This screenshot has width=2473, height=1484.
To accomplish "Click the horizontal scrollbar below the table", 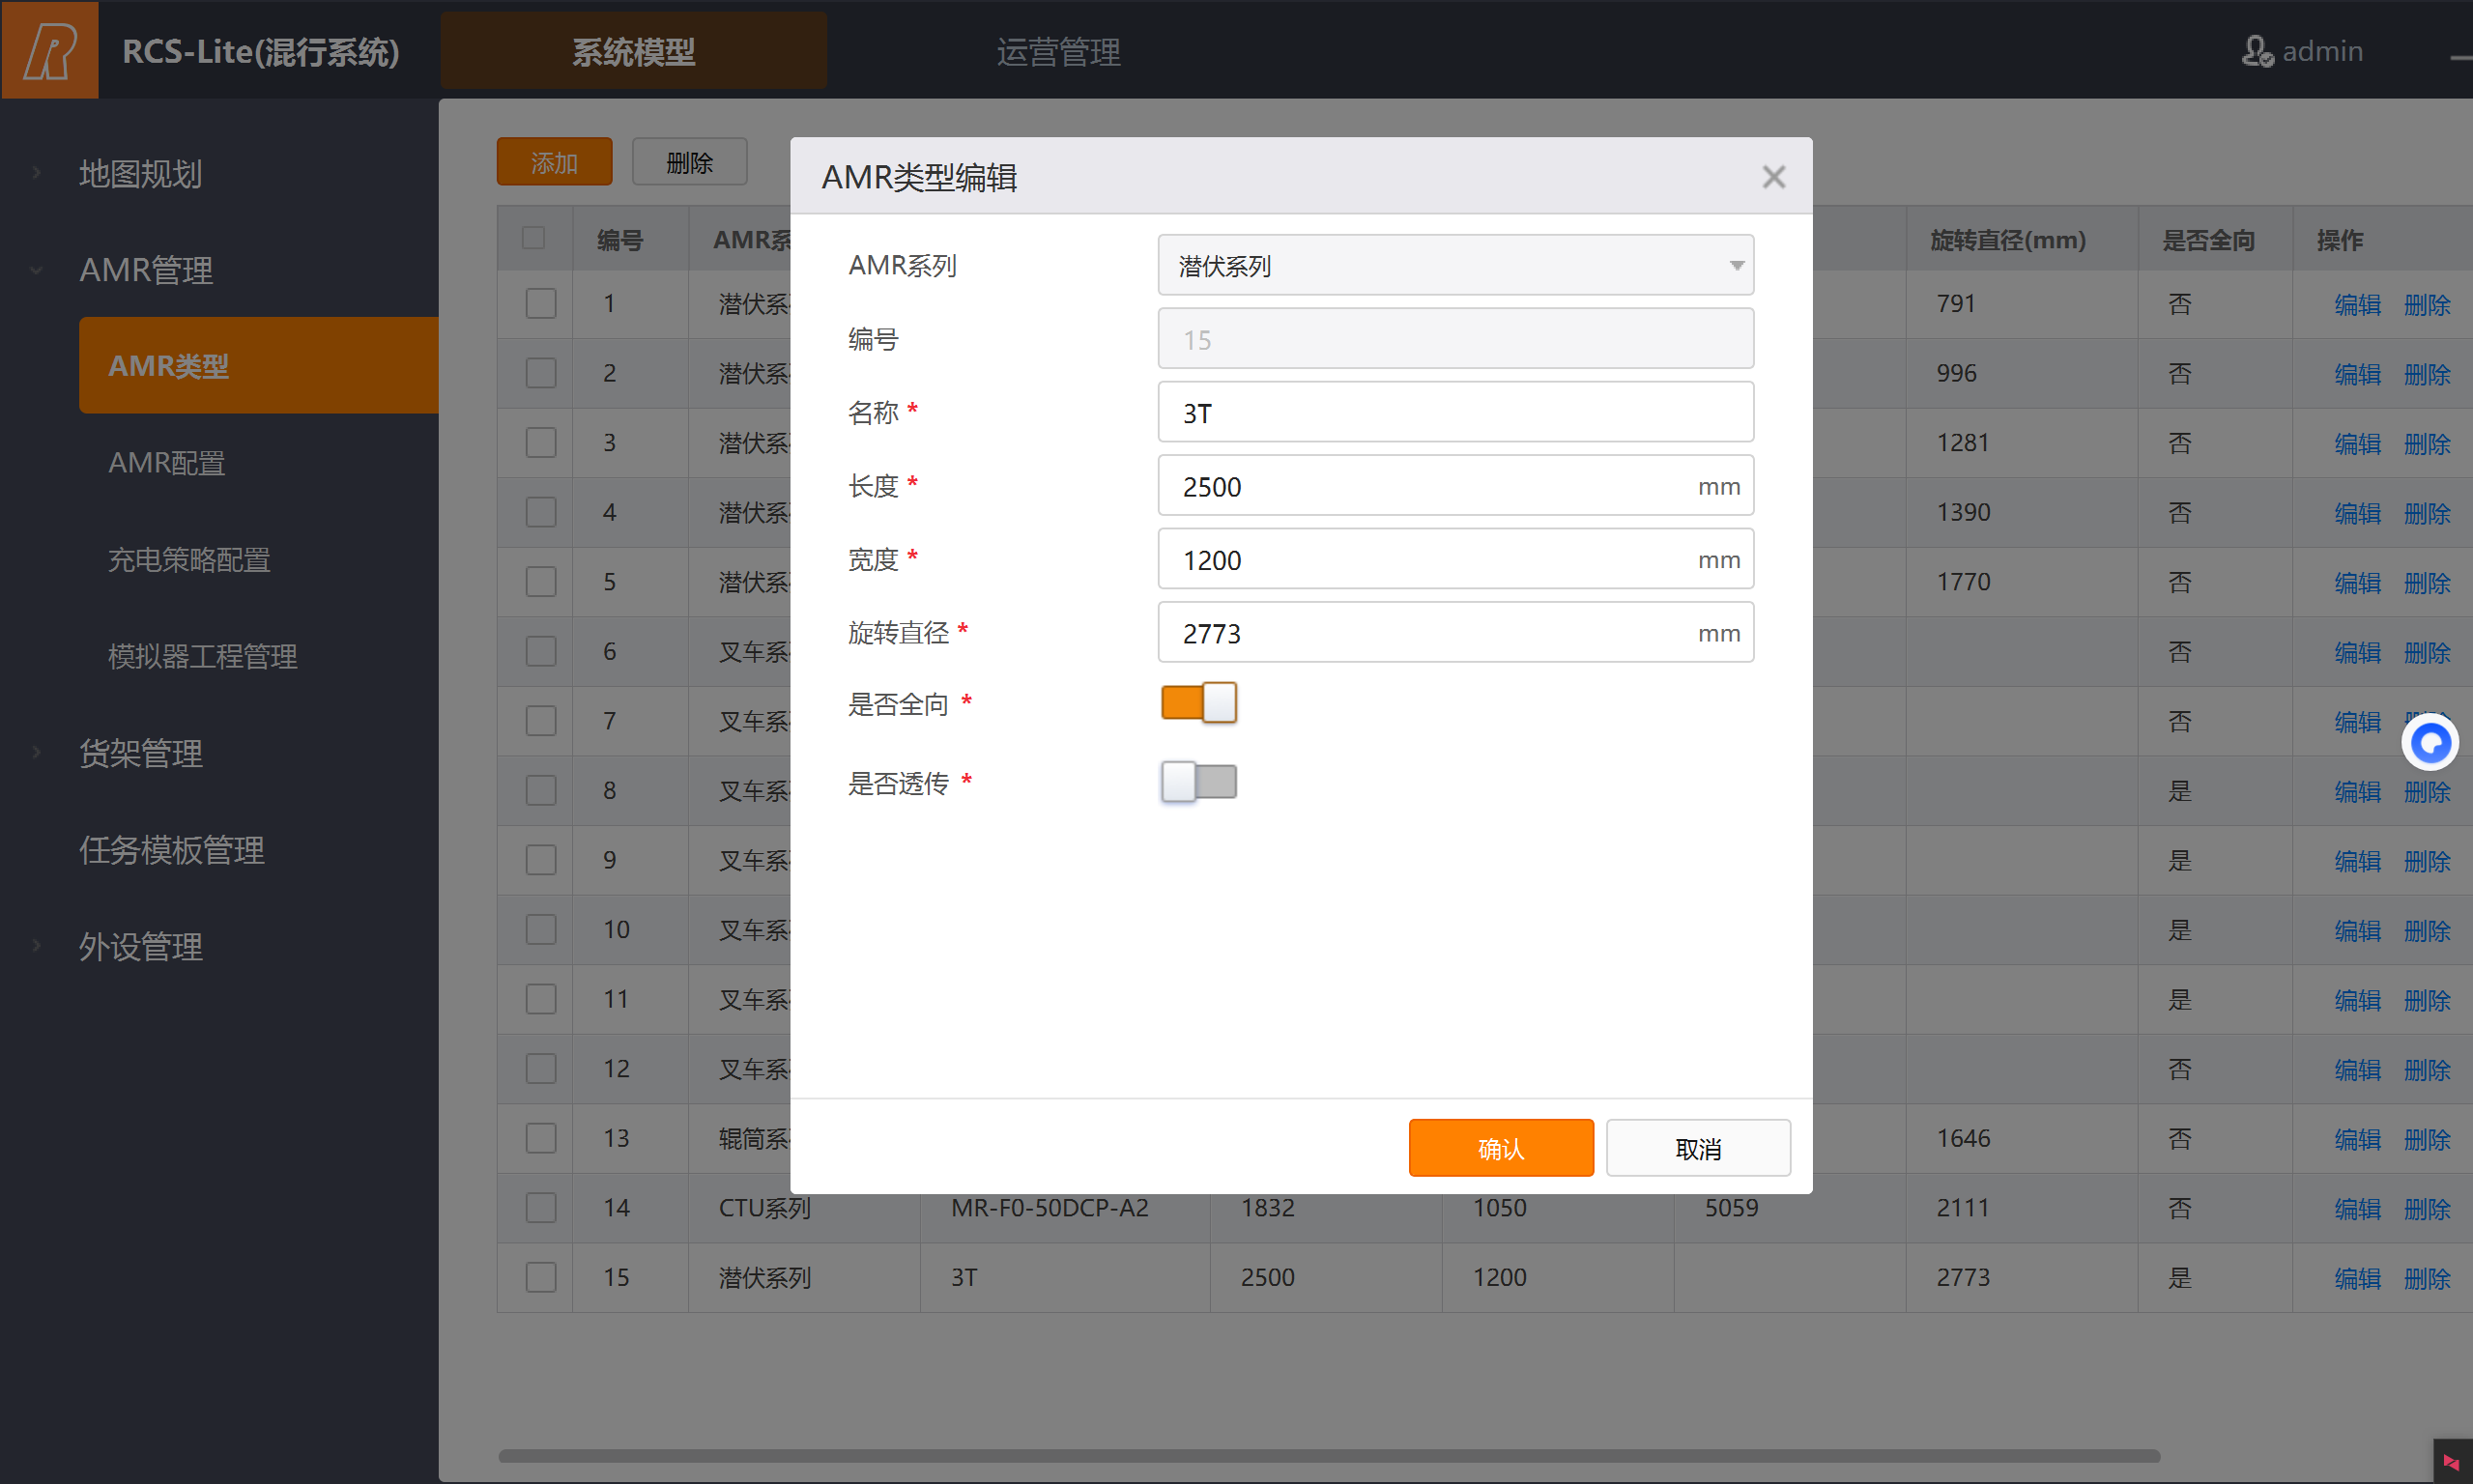I will (1328, 1455).
